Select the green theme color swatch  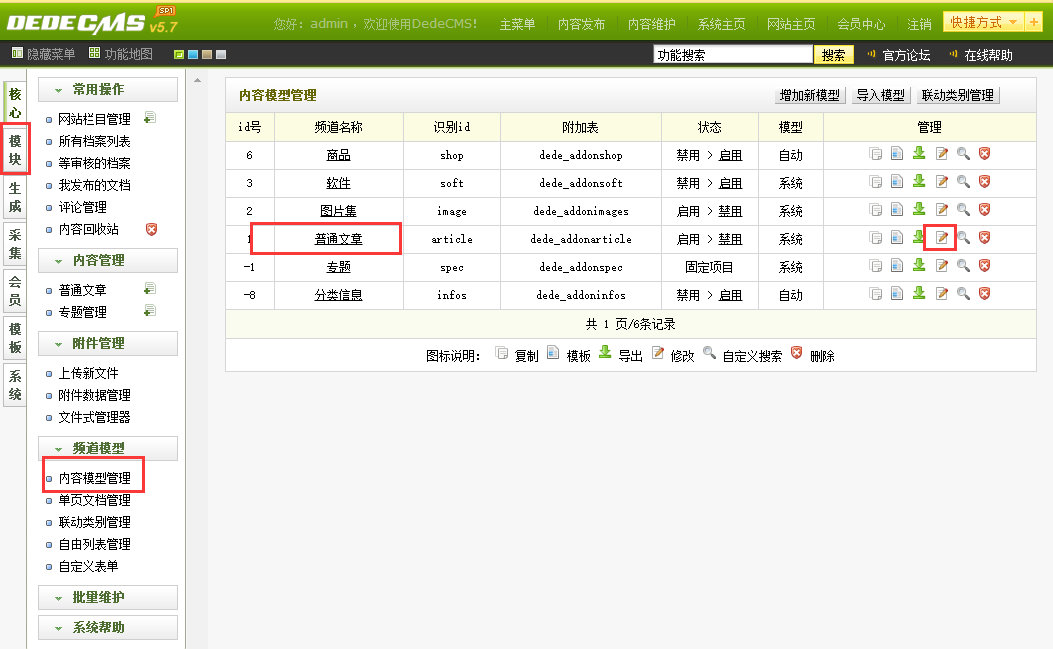[179, 54]
